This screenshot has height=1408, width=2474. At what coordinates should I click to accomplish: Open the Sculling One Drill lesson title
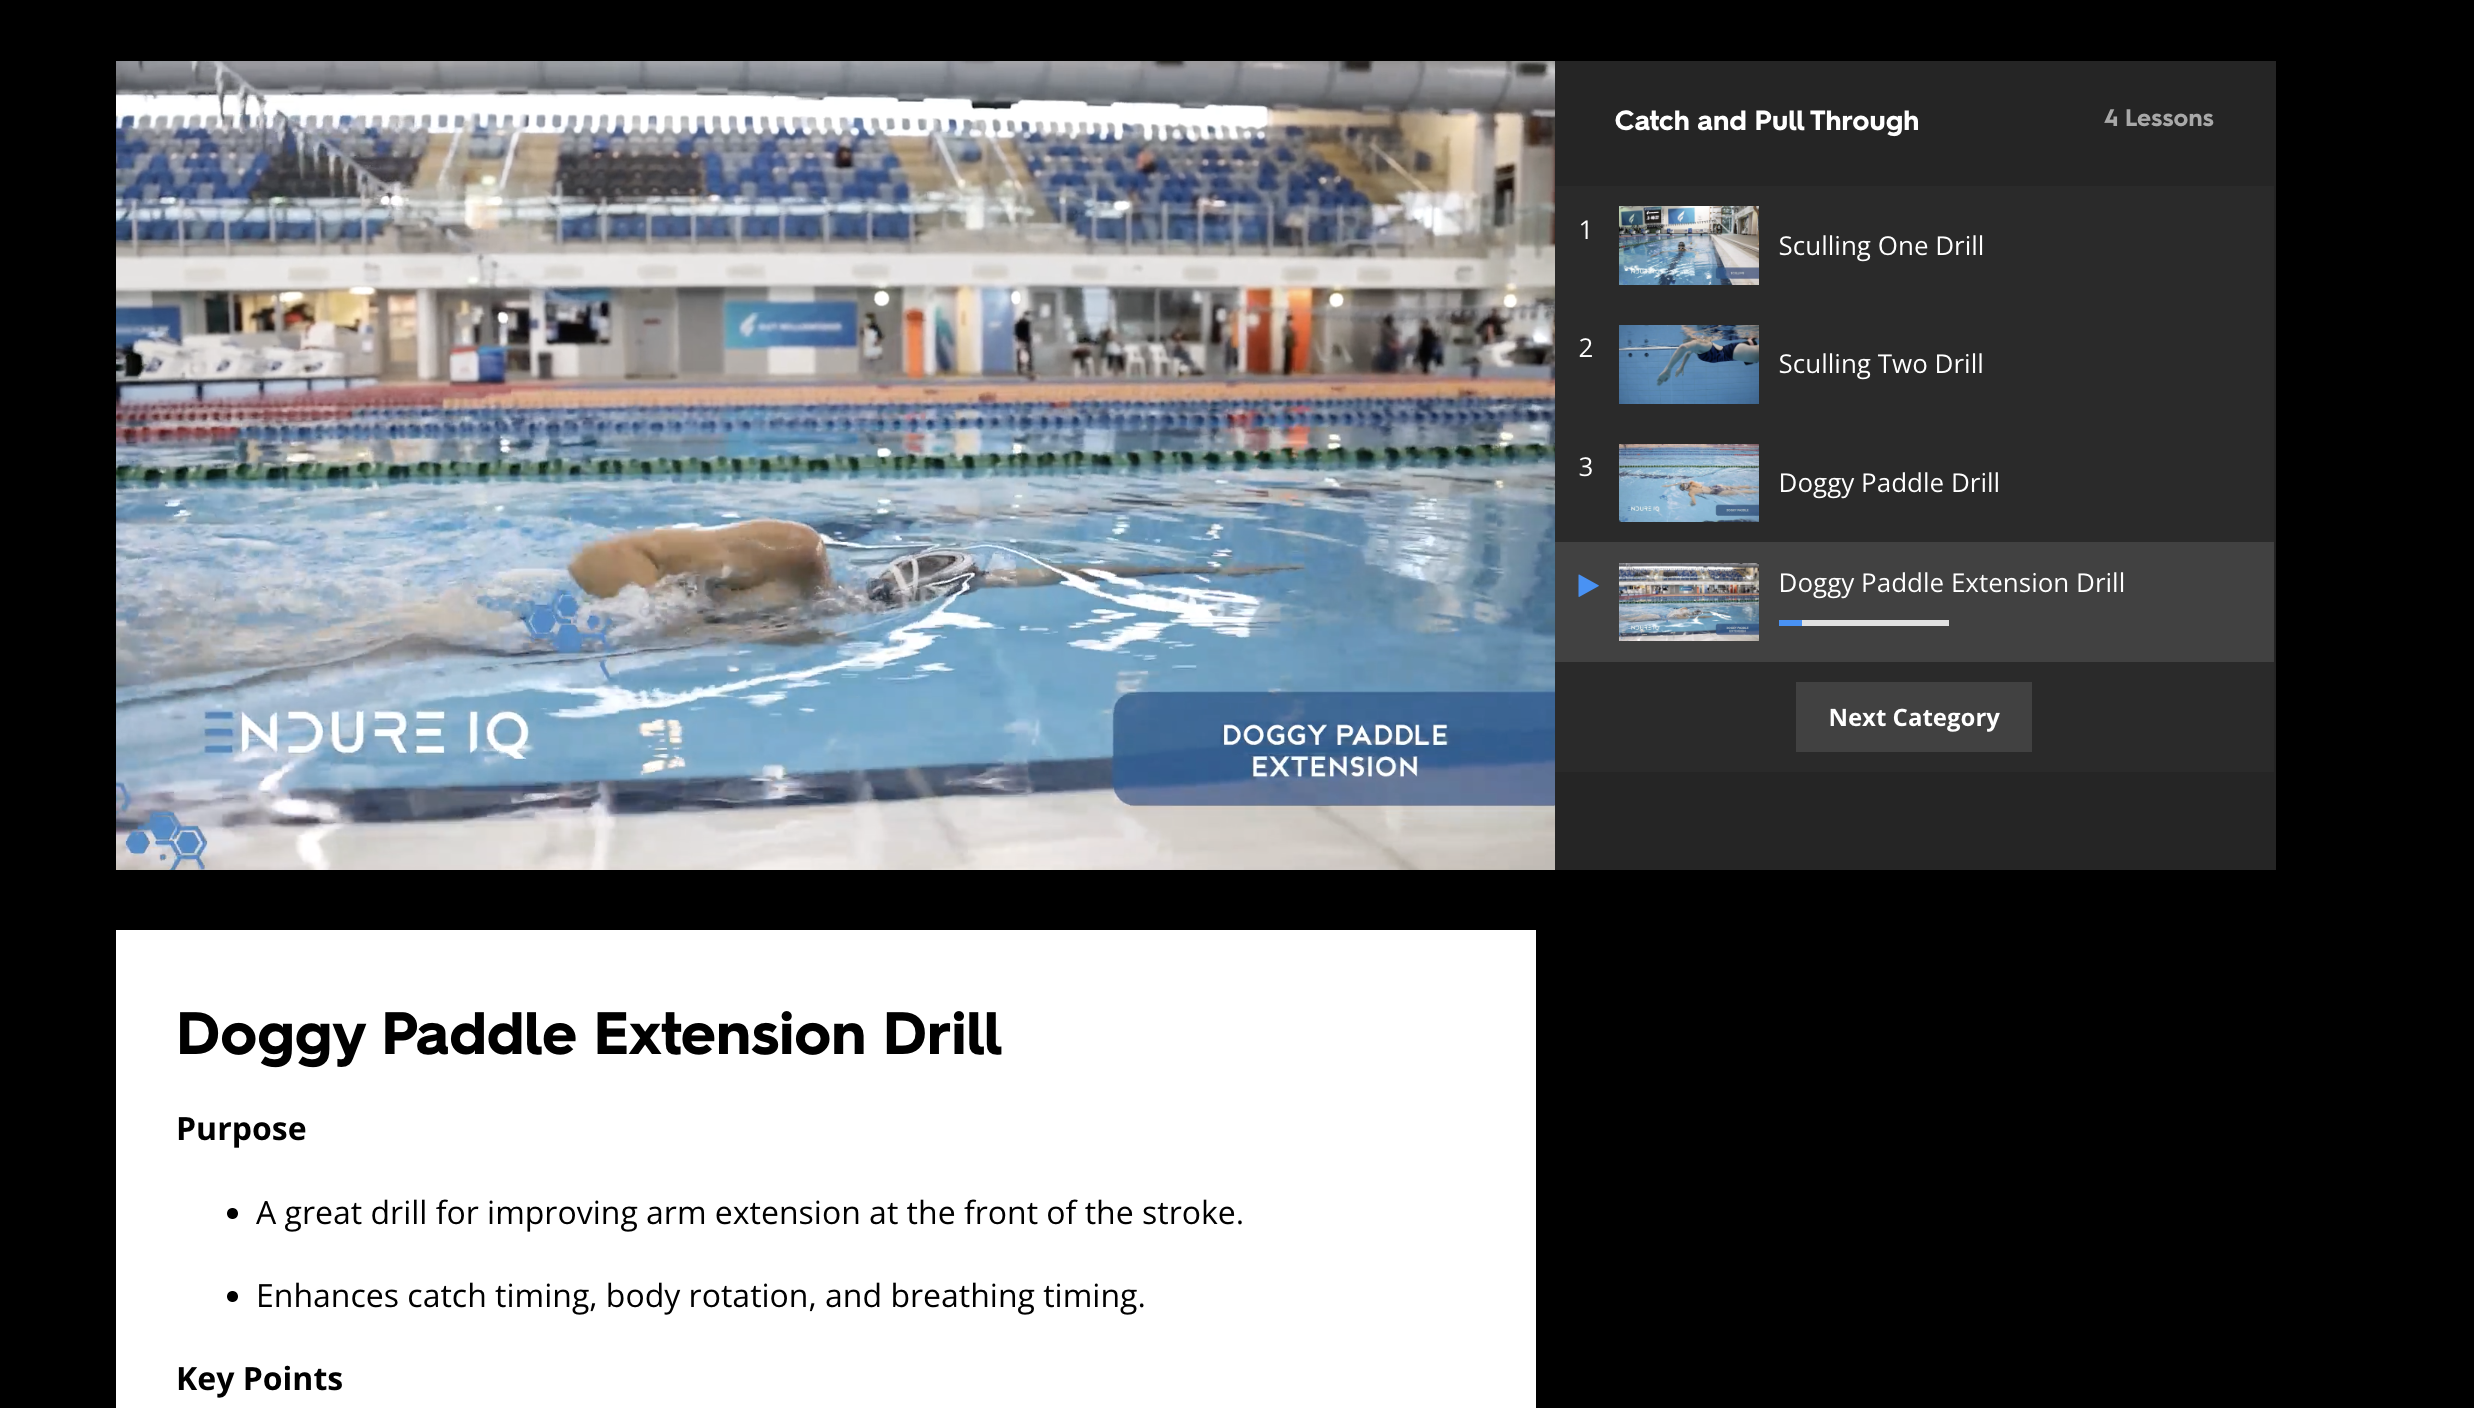click(x=1880, y=246)
